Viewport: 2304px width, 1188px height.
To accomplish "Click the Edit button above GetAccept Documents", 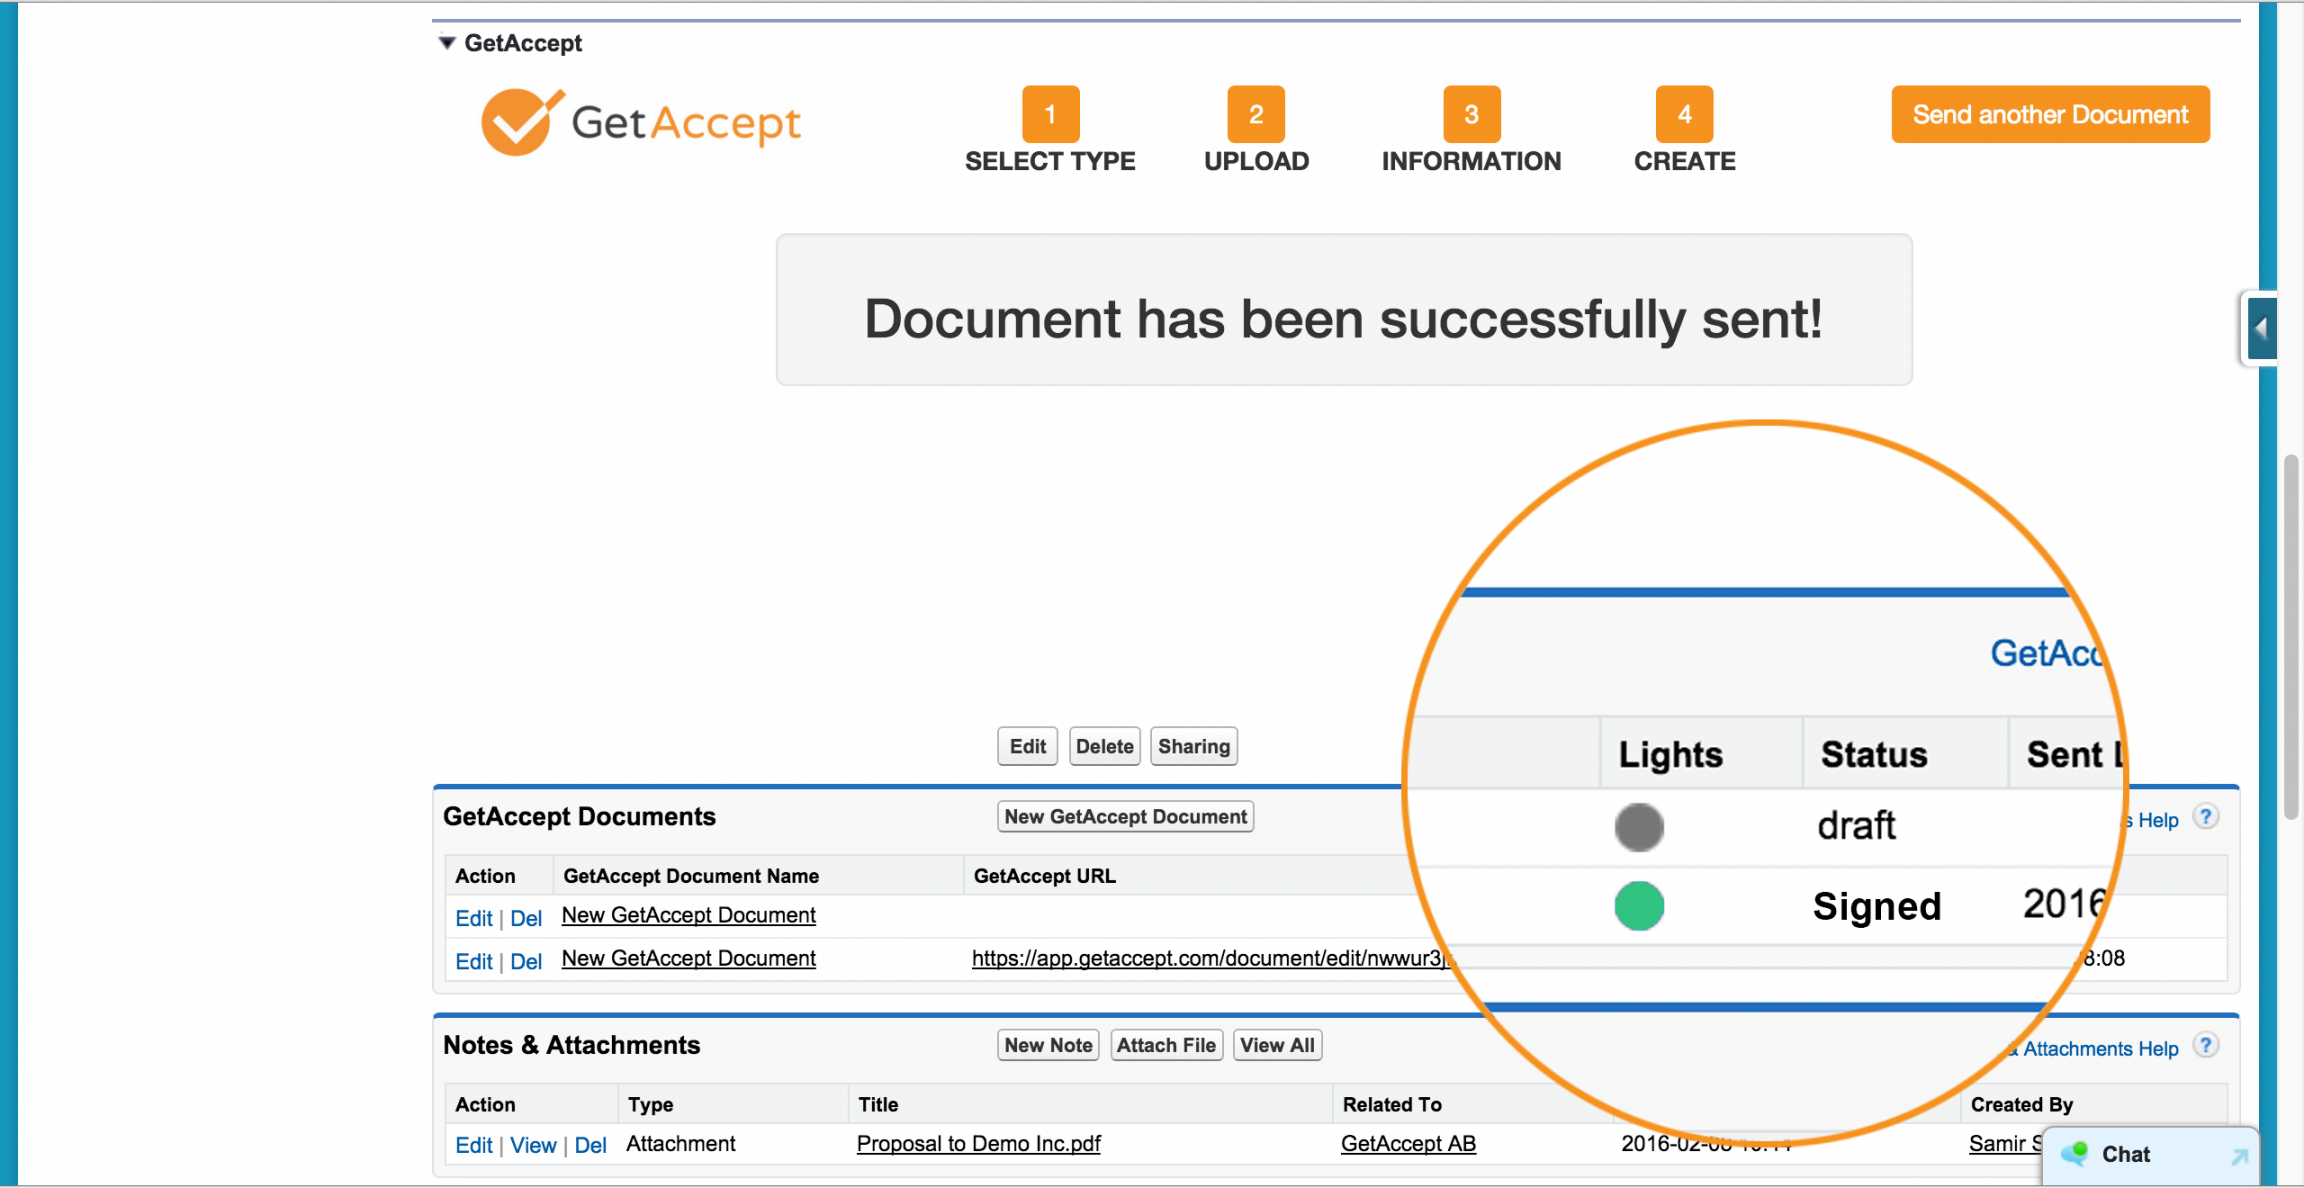I will [x=1027, y=746].
